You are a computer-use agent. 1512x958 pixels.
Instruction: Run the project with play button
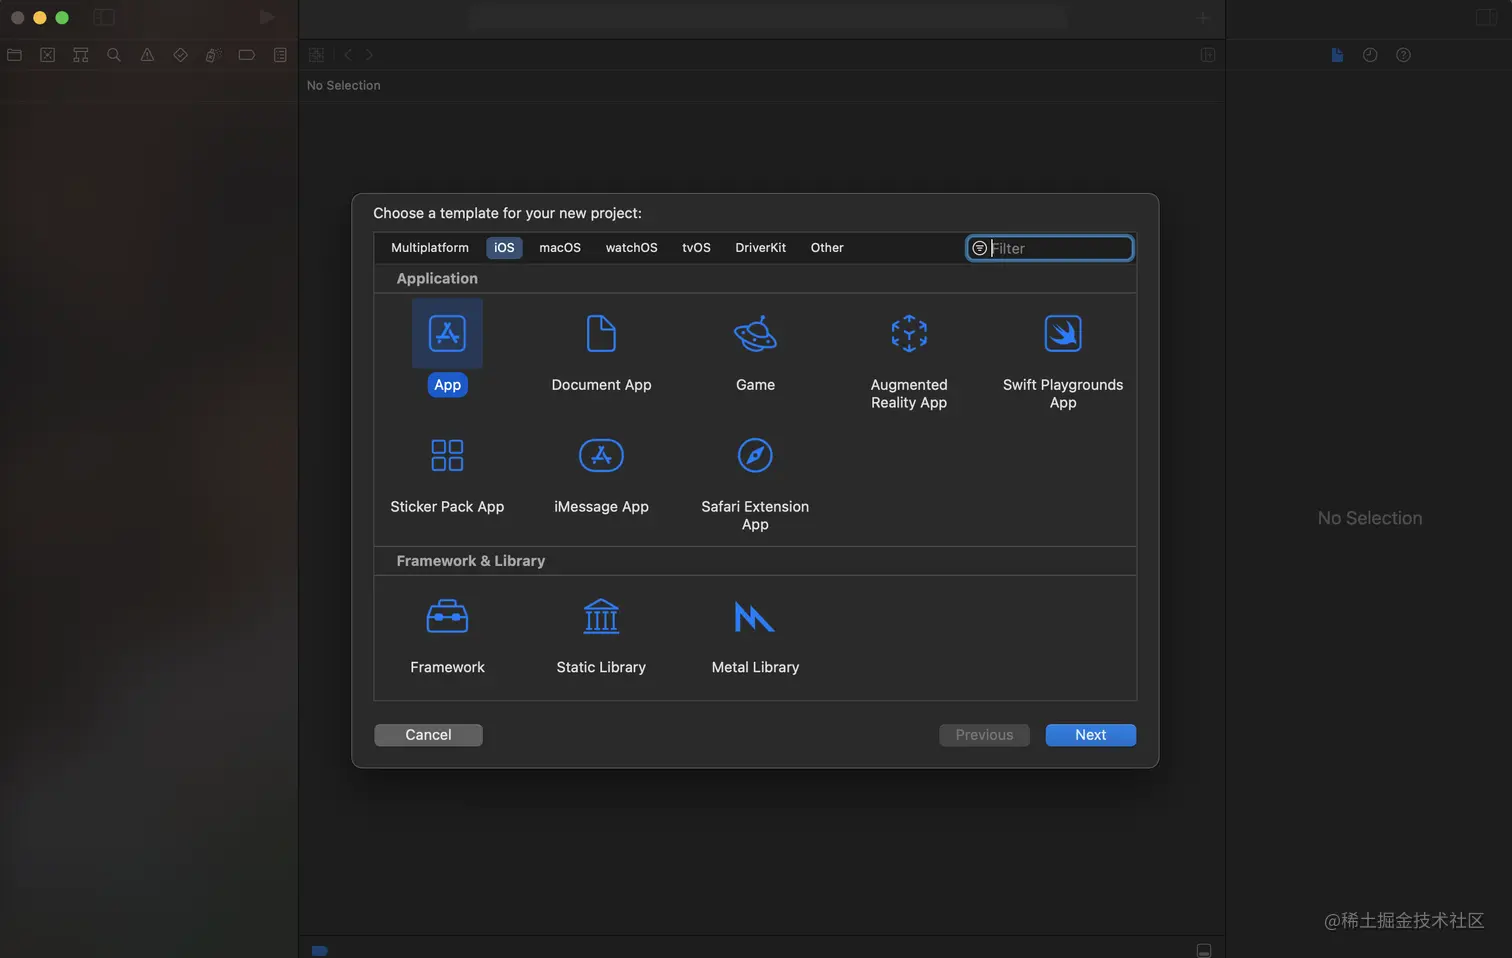(x=267, y=17)
